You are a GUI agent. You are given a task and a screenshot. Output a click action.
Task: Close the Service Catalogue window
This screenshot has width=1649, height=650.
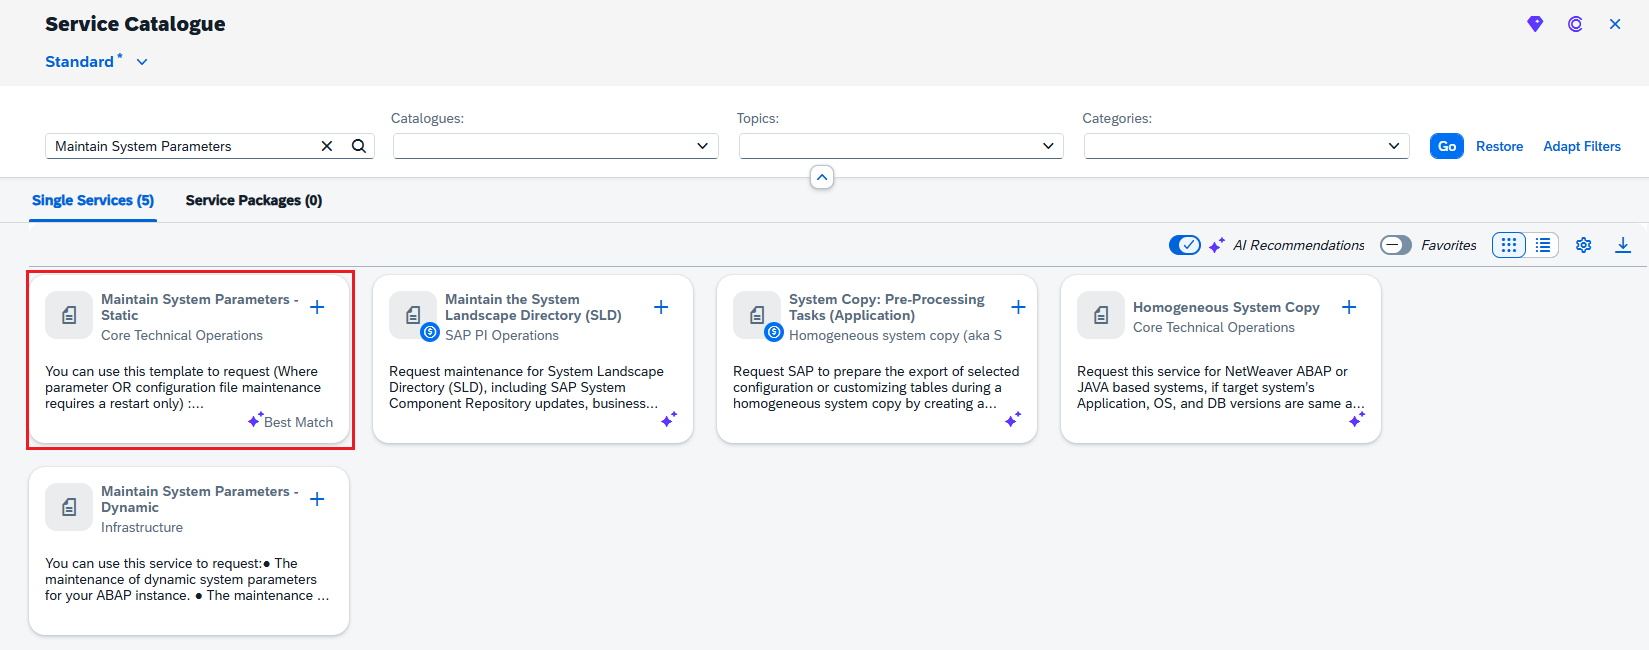[1615, 24]
